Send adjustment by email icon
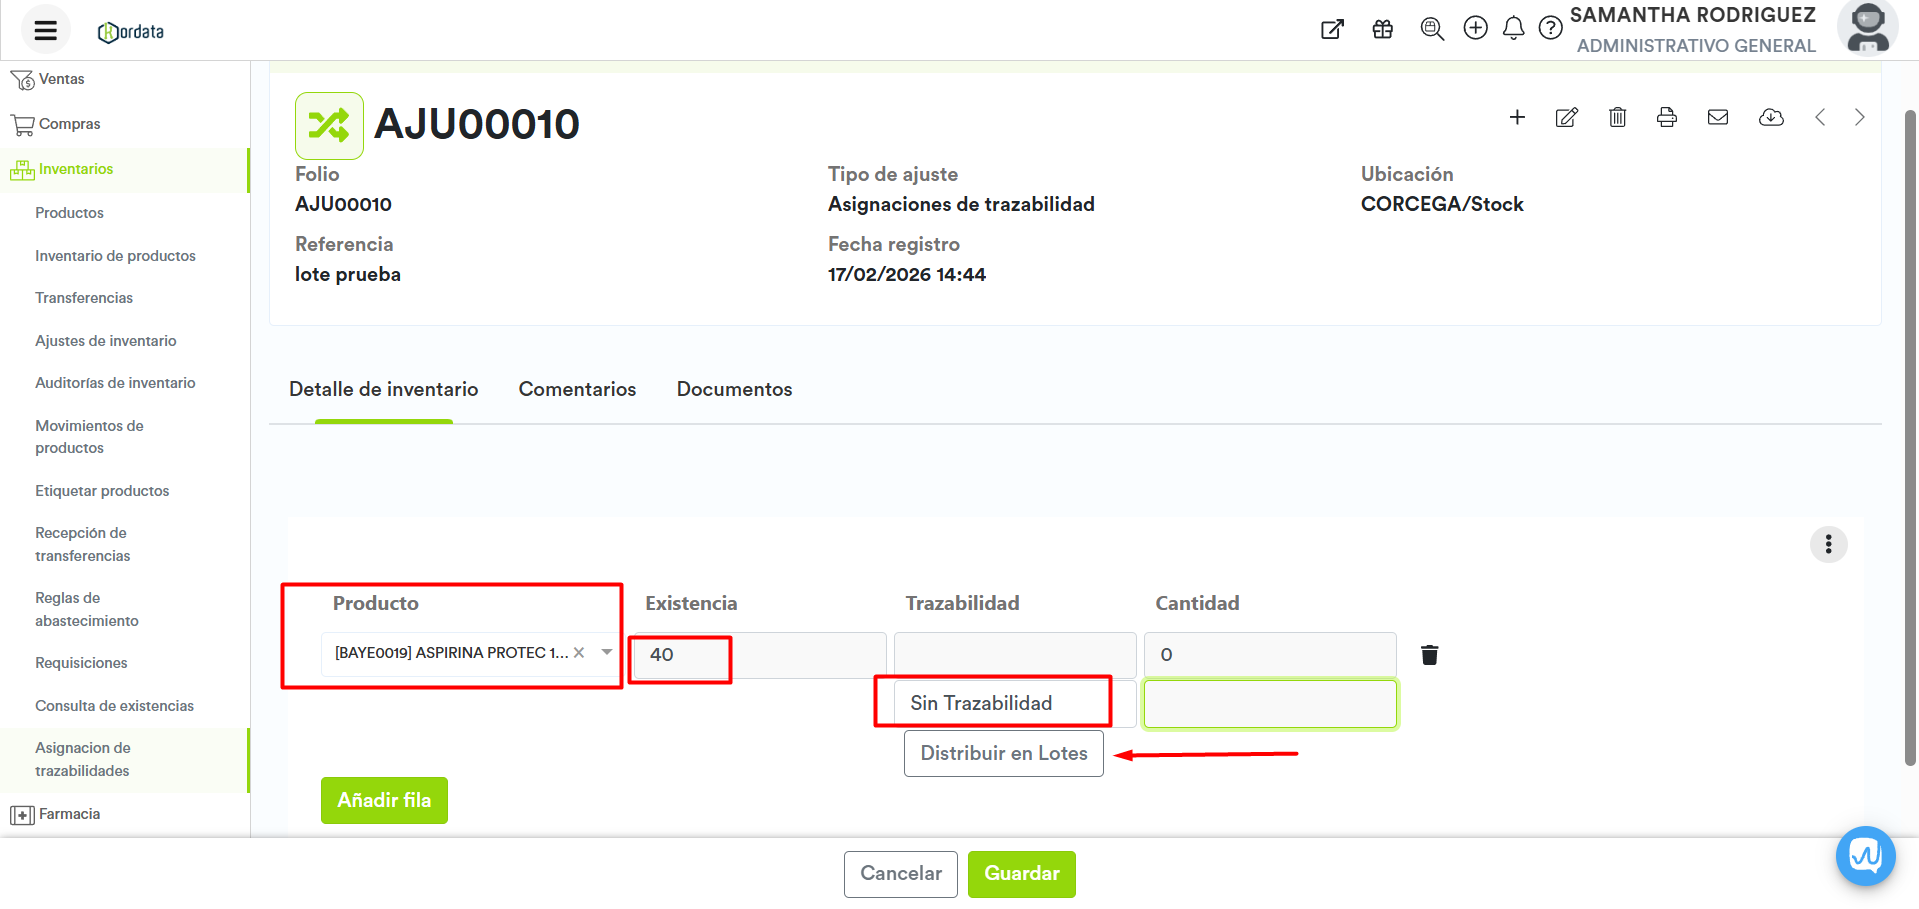This screenshot has height=909, width=1919. pyautogui.click(x=1717, y=118)
